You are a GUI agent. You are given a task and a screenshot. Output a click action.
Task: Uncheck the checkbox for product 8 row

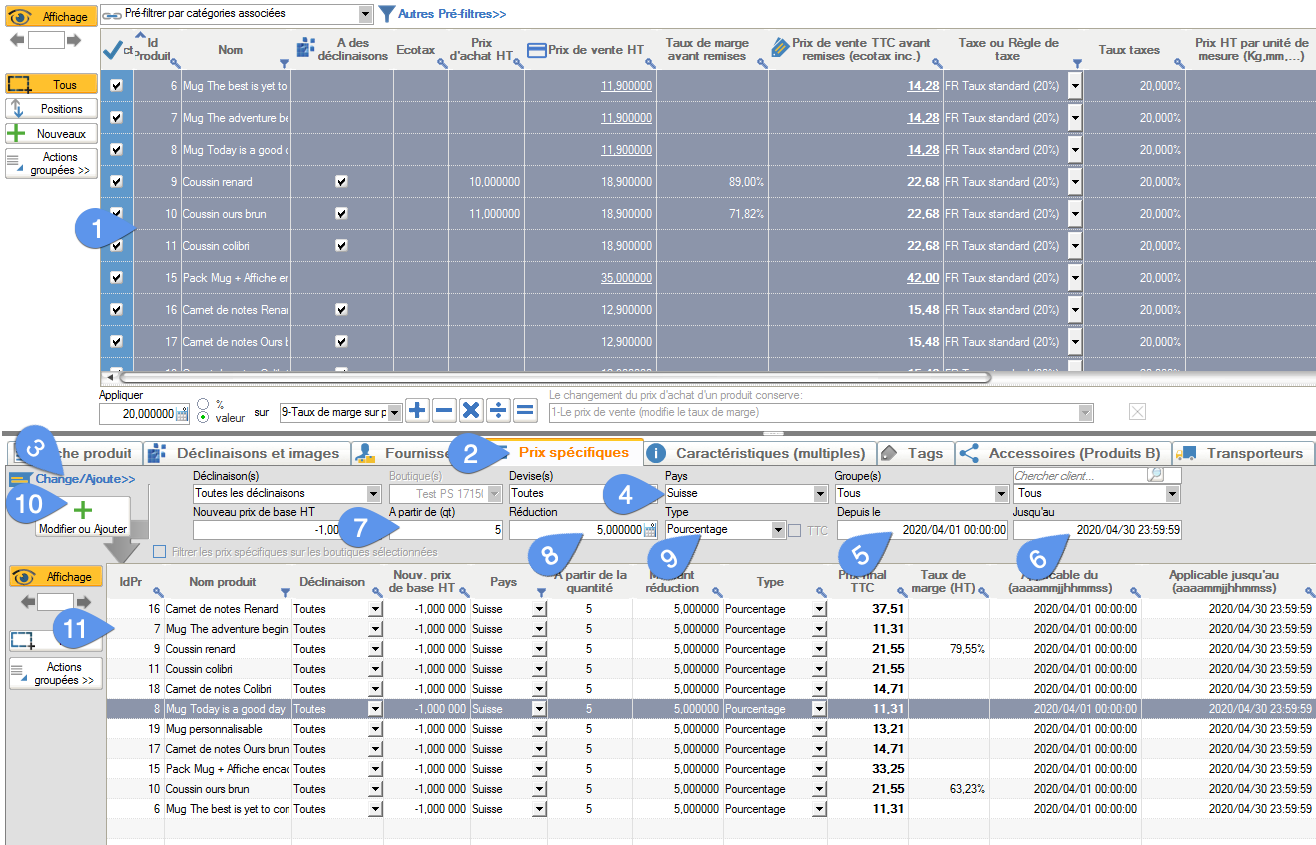coord(117,150)
